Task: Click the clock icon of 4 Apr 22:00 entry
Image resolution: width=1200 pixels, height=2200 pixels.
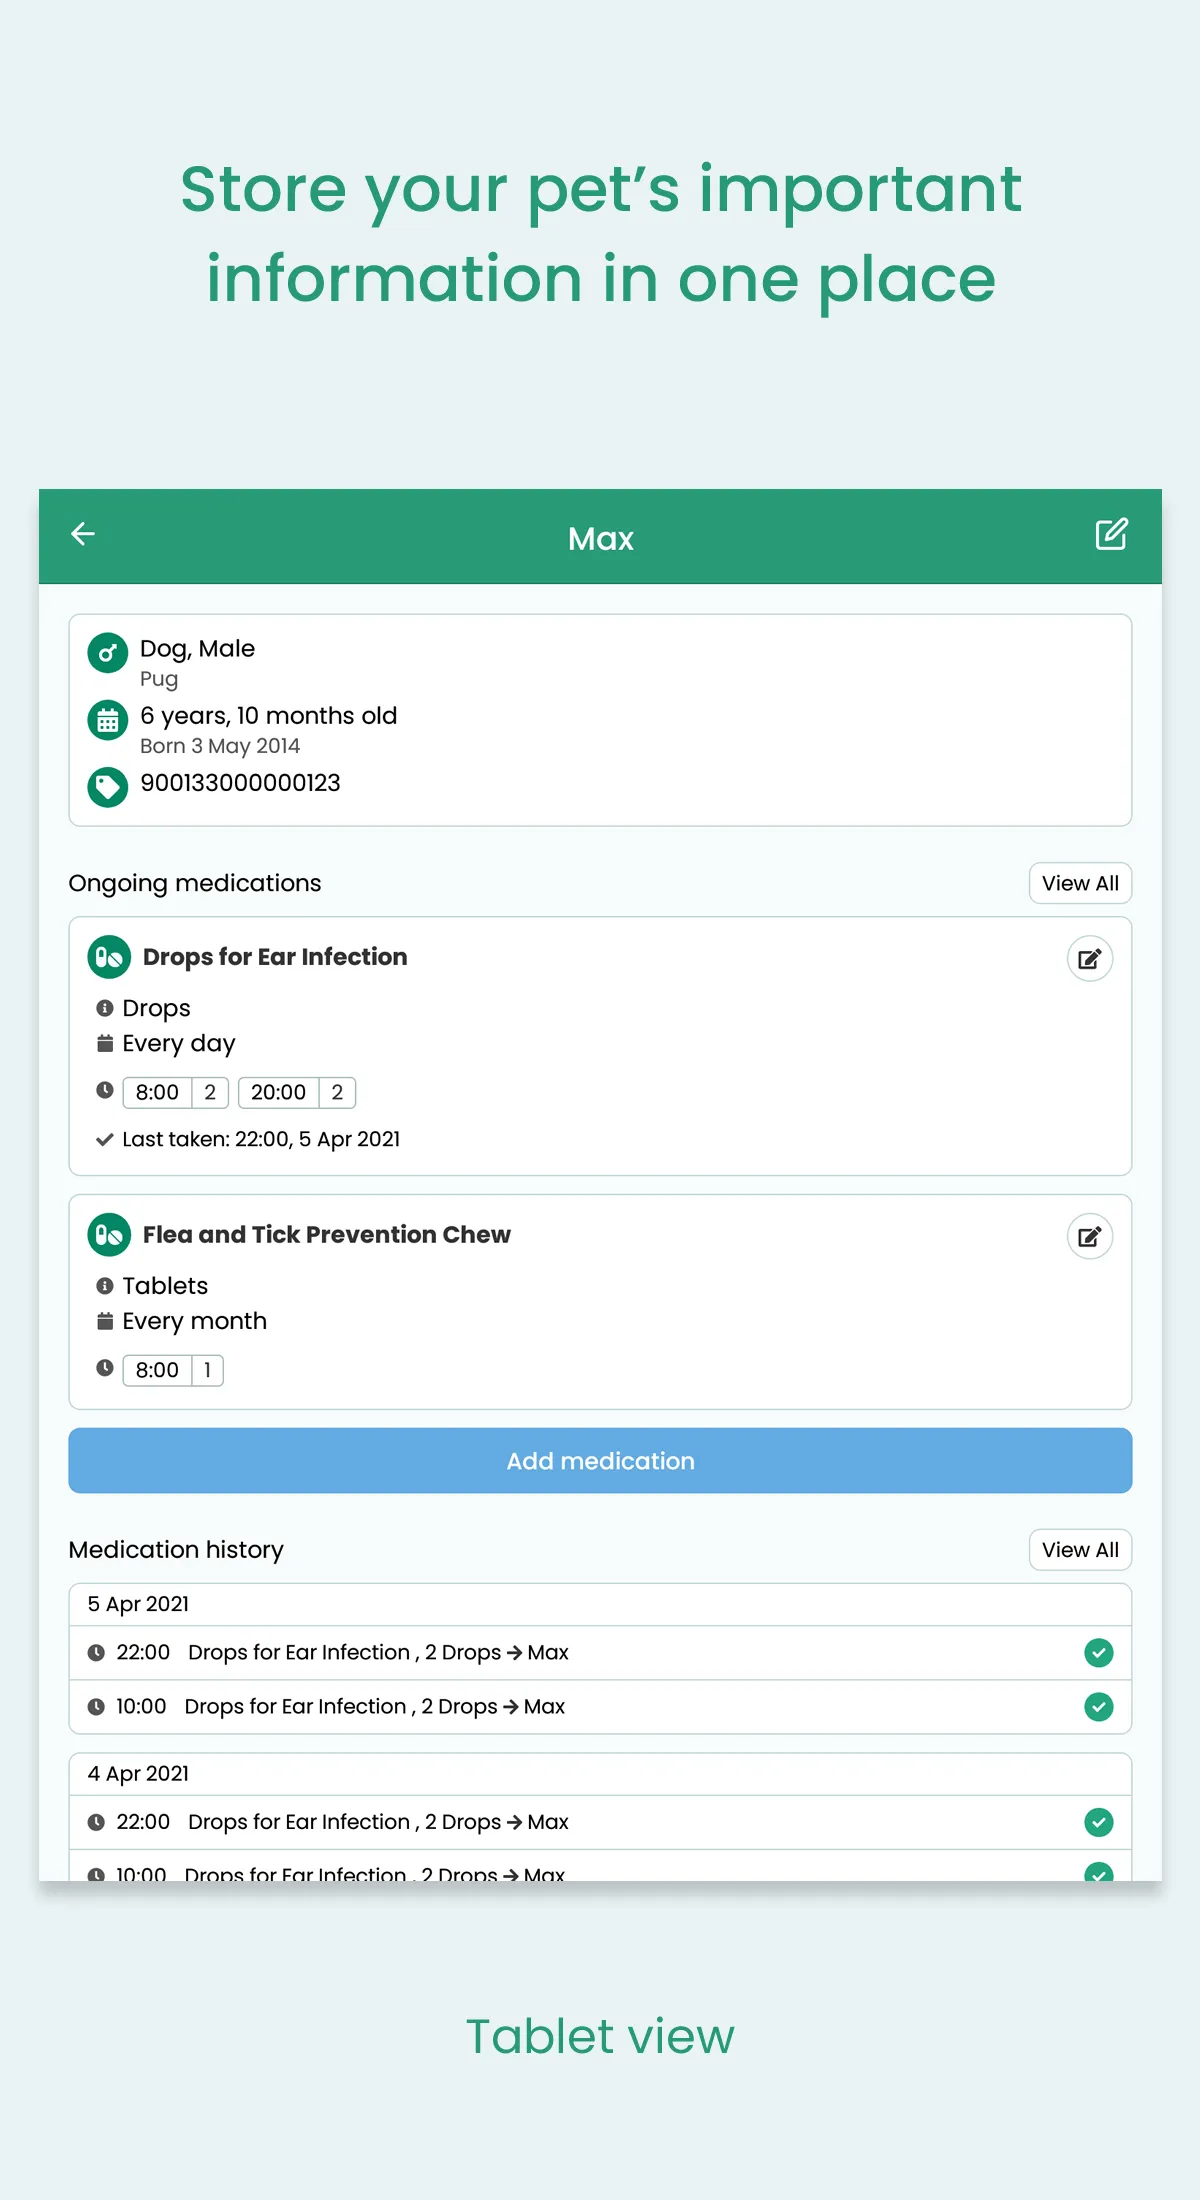Action: tap(96, 1823)
